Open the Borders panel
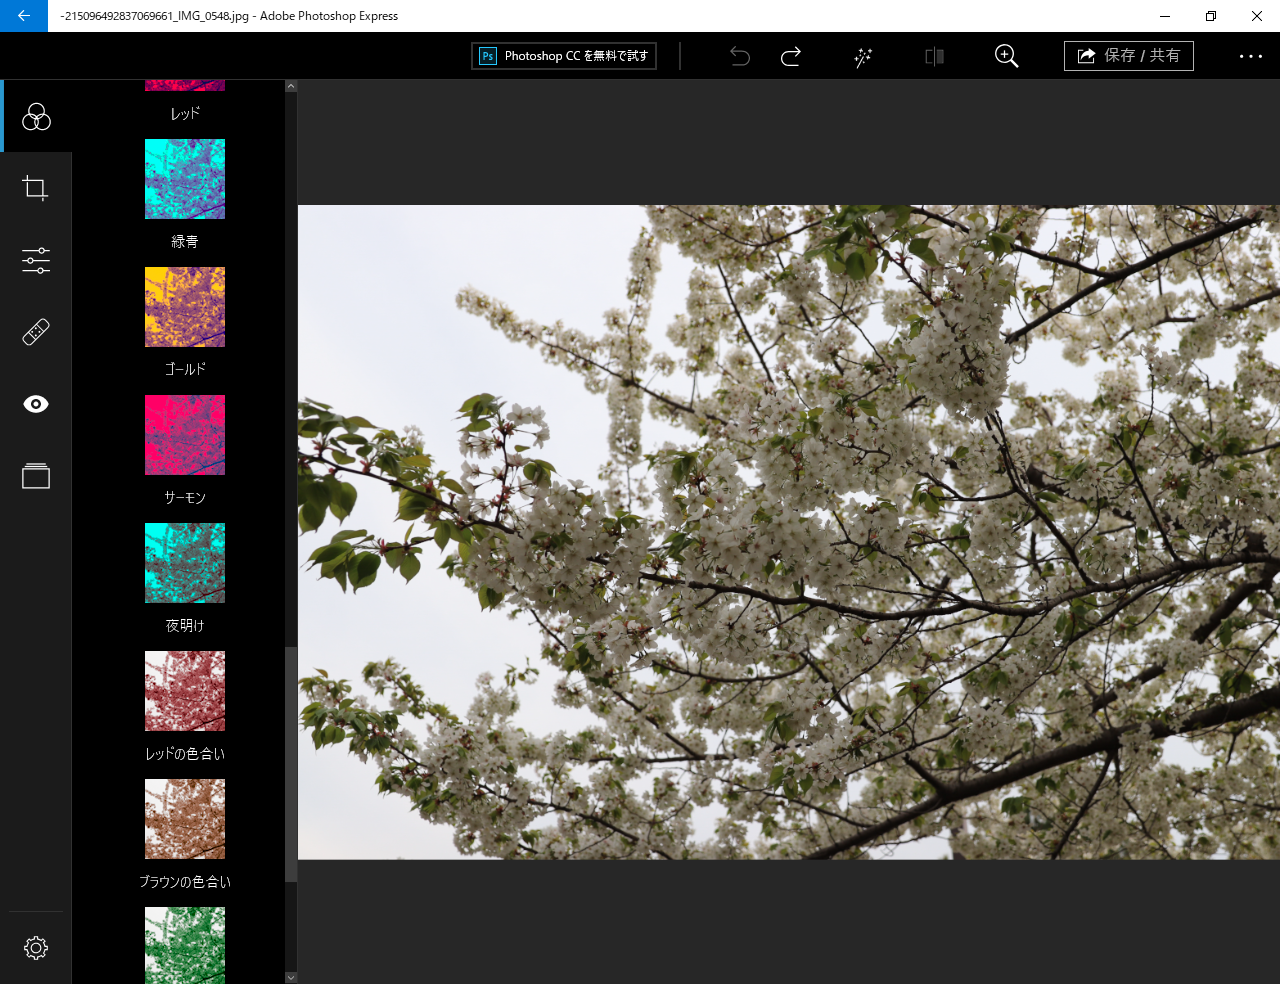The image size is (1280, 984). pyautogui.click(x=36, y=476)
